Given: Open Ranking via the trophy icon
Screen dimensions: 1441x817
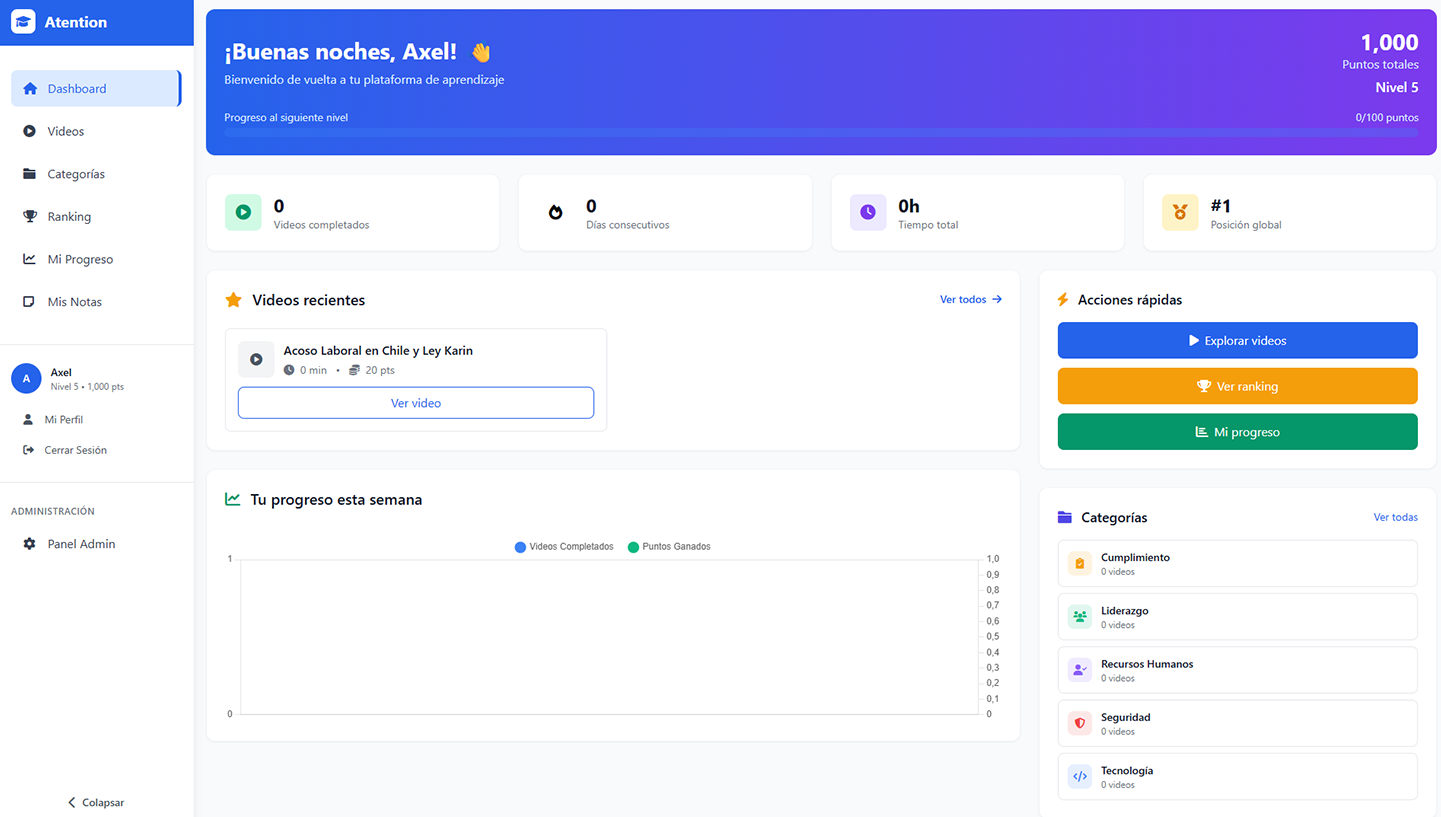Looking at the screenshot, I should (27, 216).
